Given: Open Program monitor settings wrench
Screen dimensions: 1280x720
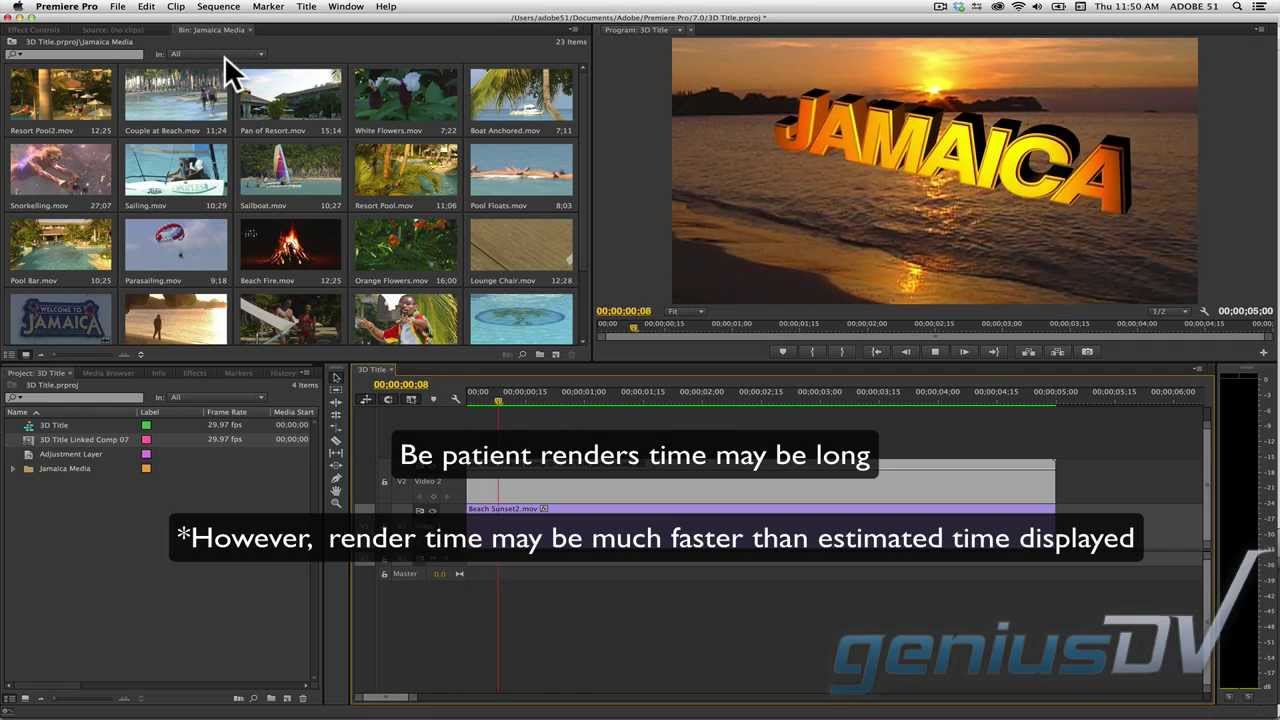Looking at the screenshot, I should tap(1204, 311).
